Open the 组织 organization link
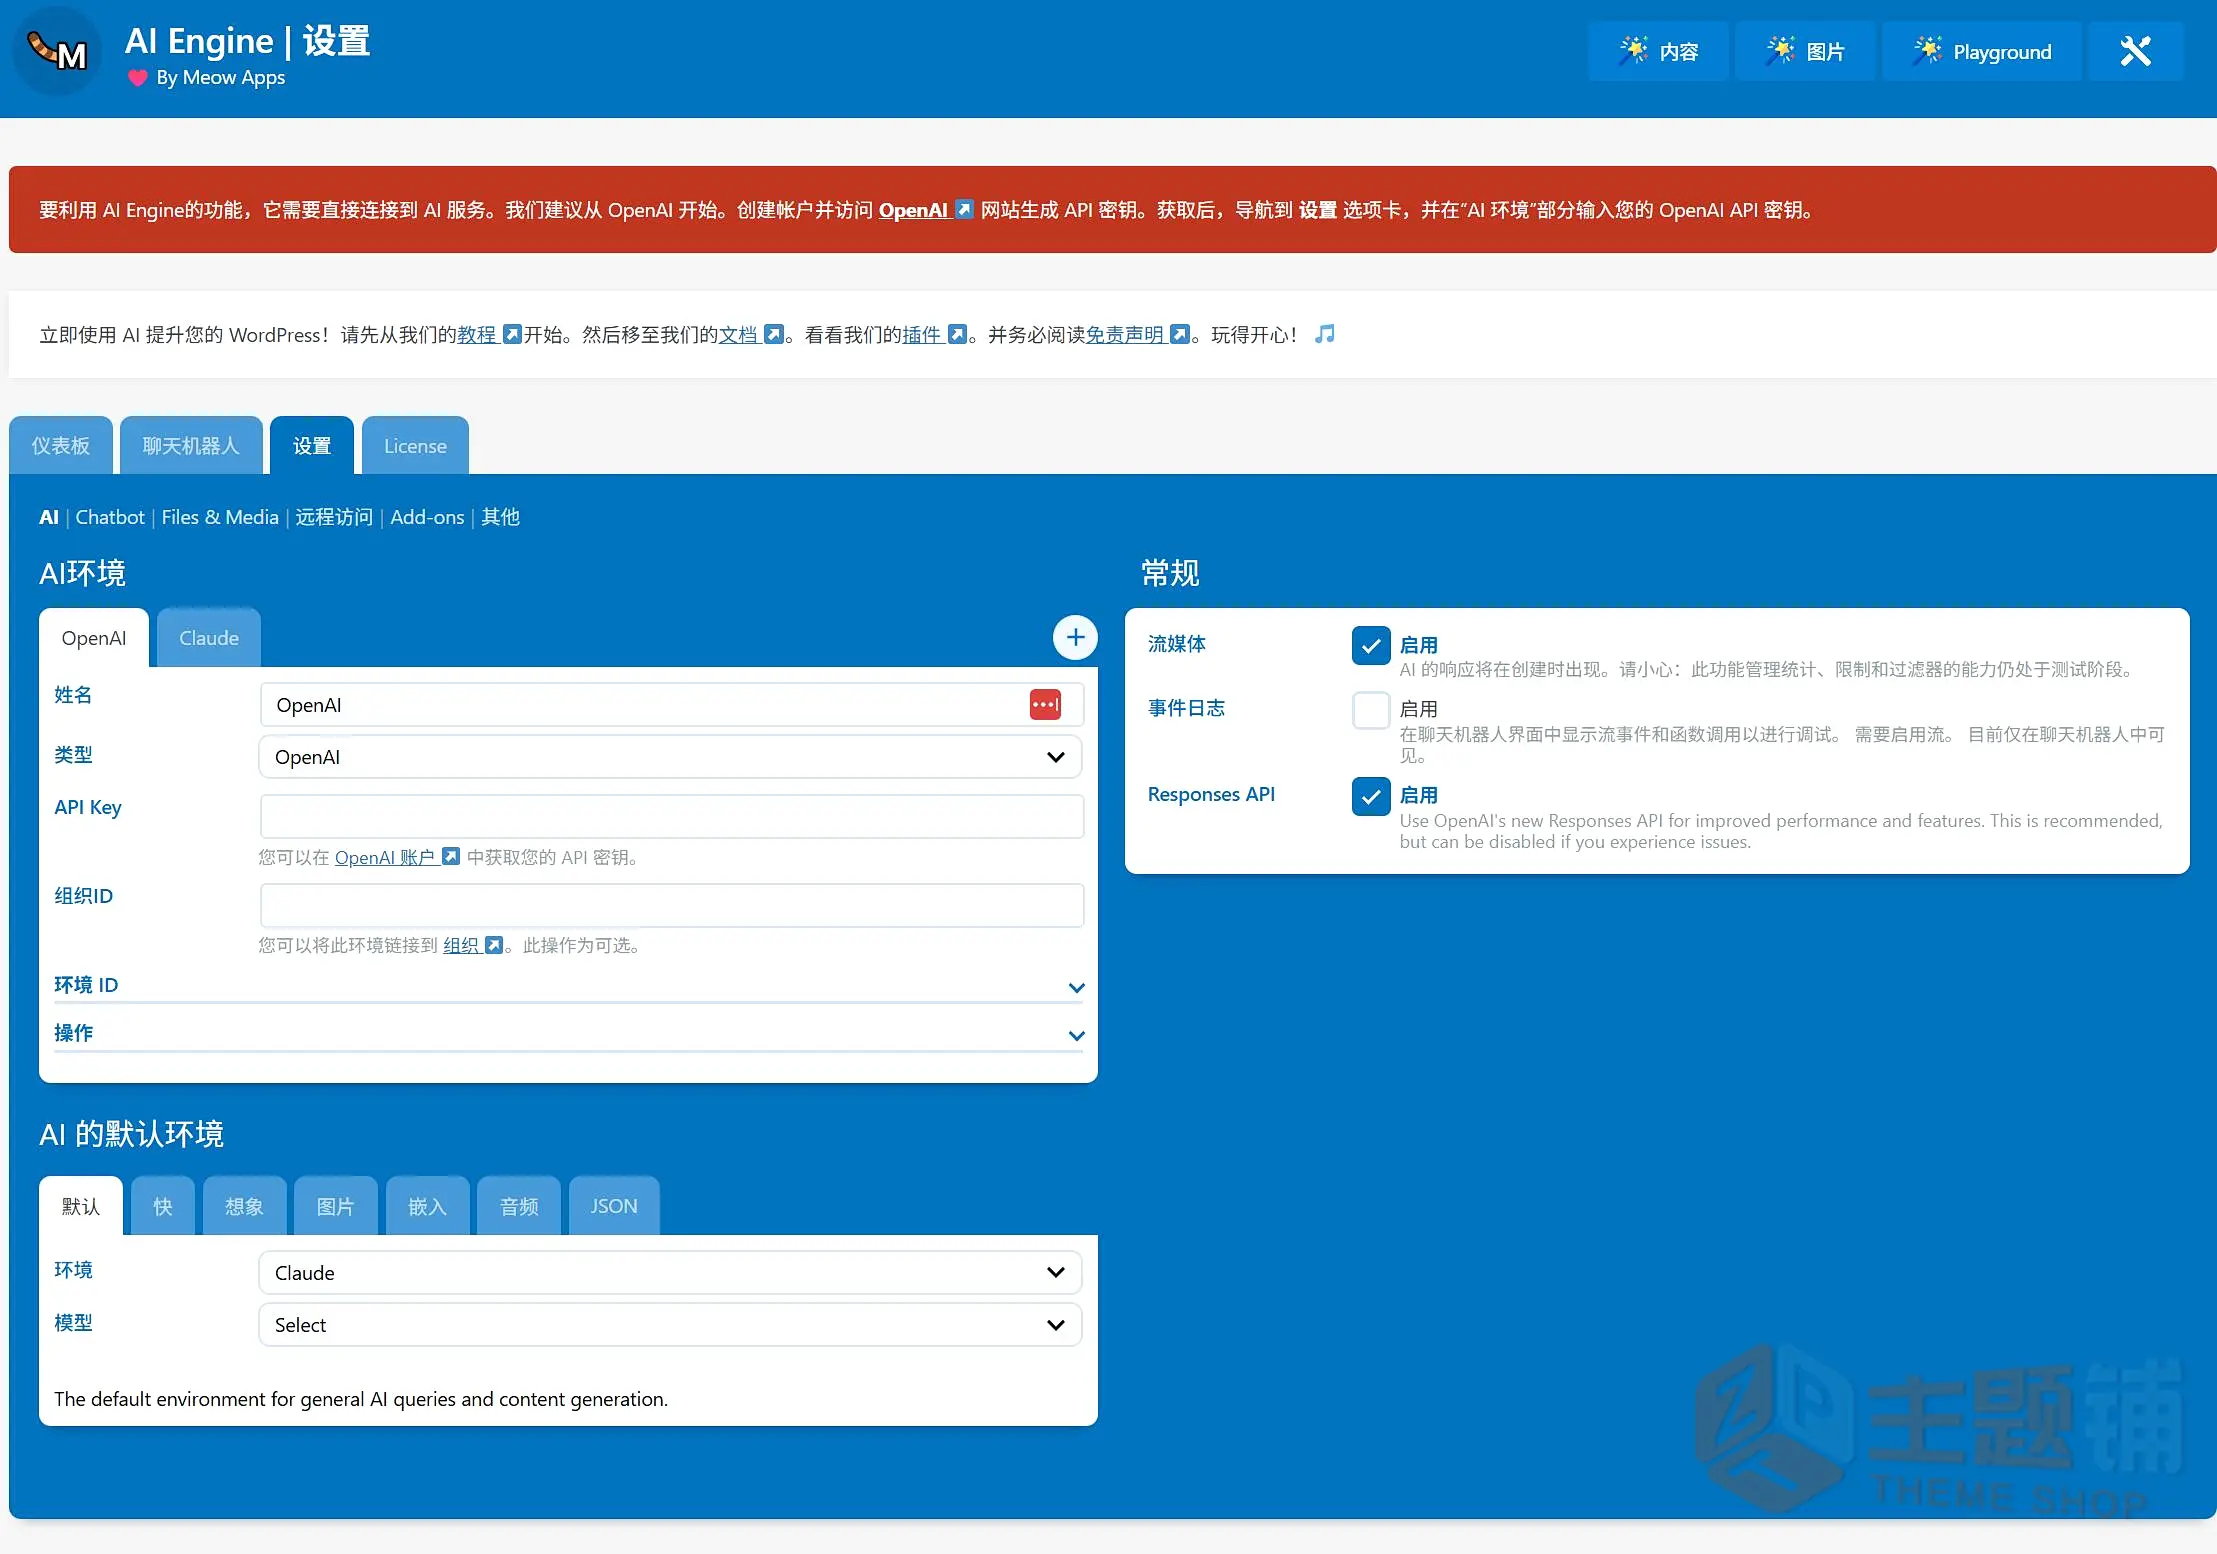 [x=473, y=945]
